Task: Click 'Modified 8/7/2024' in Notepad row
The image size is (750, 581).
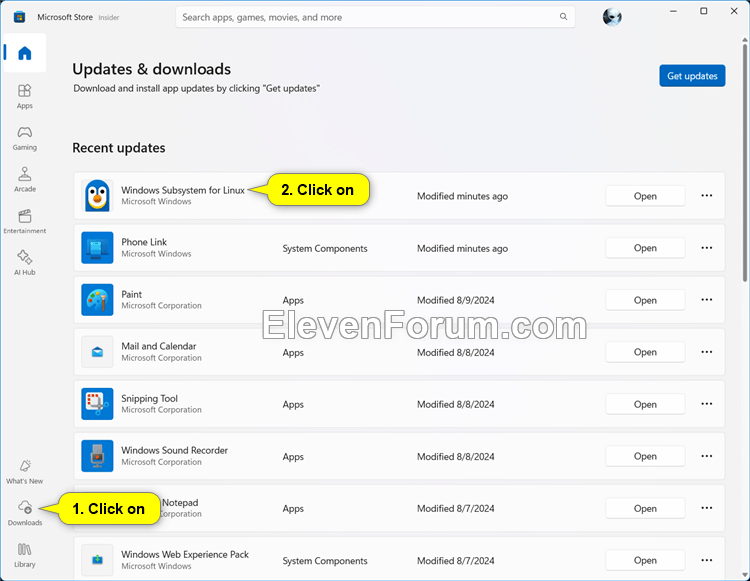Action: coord(455,508)
